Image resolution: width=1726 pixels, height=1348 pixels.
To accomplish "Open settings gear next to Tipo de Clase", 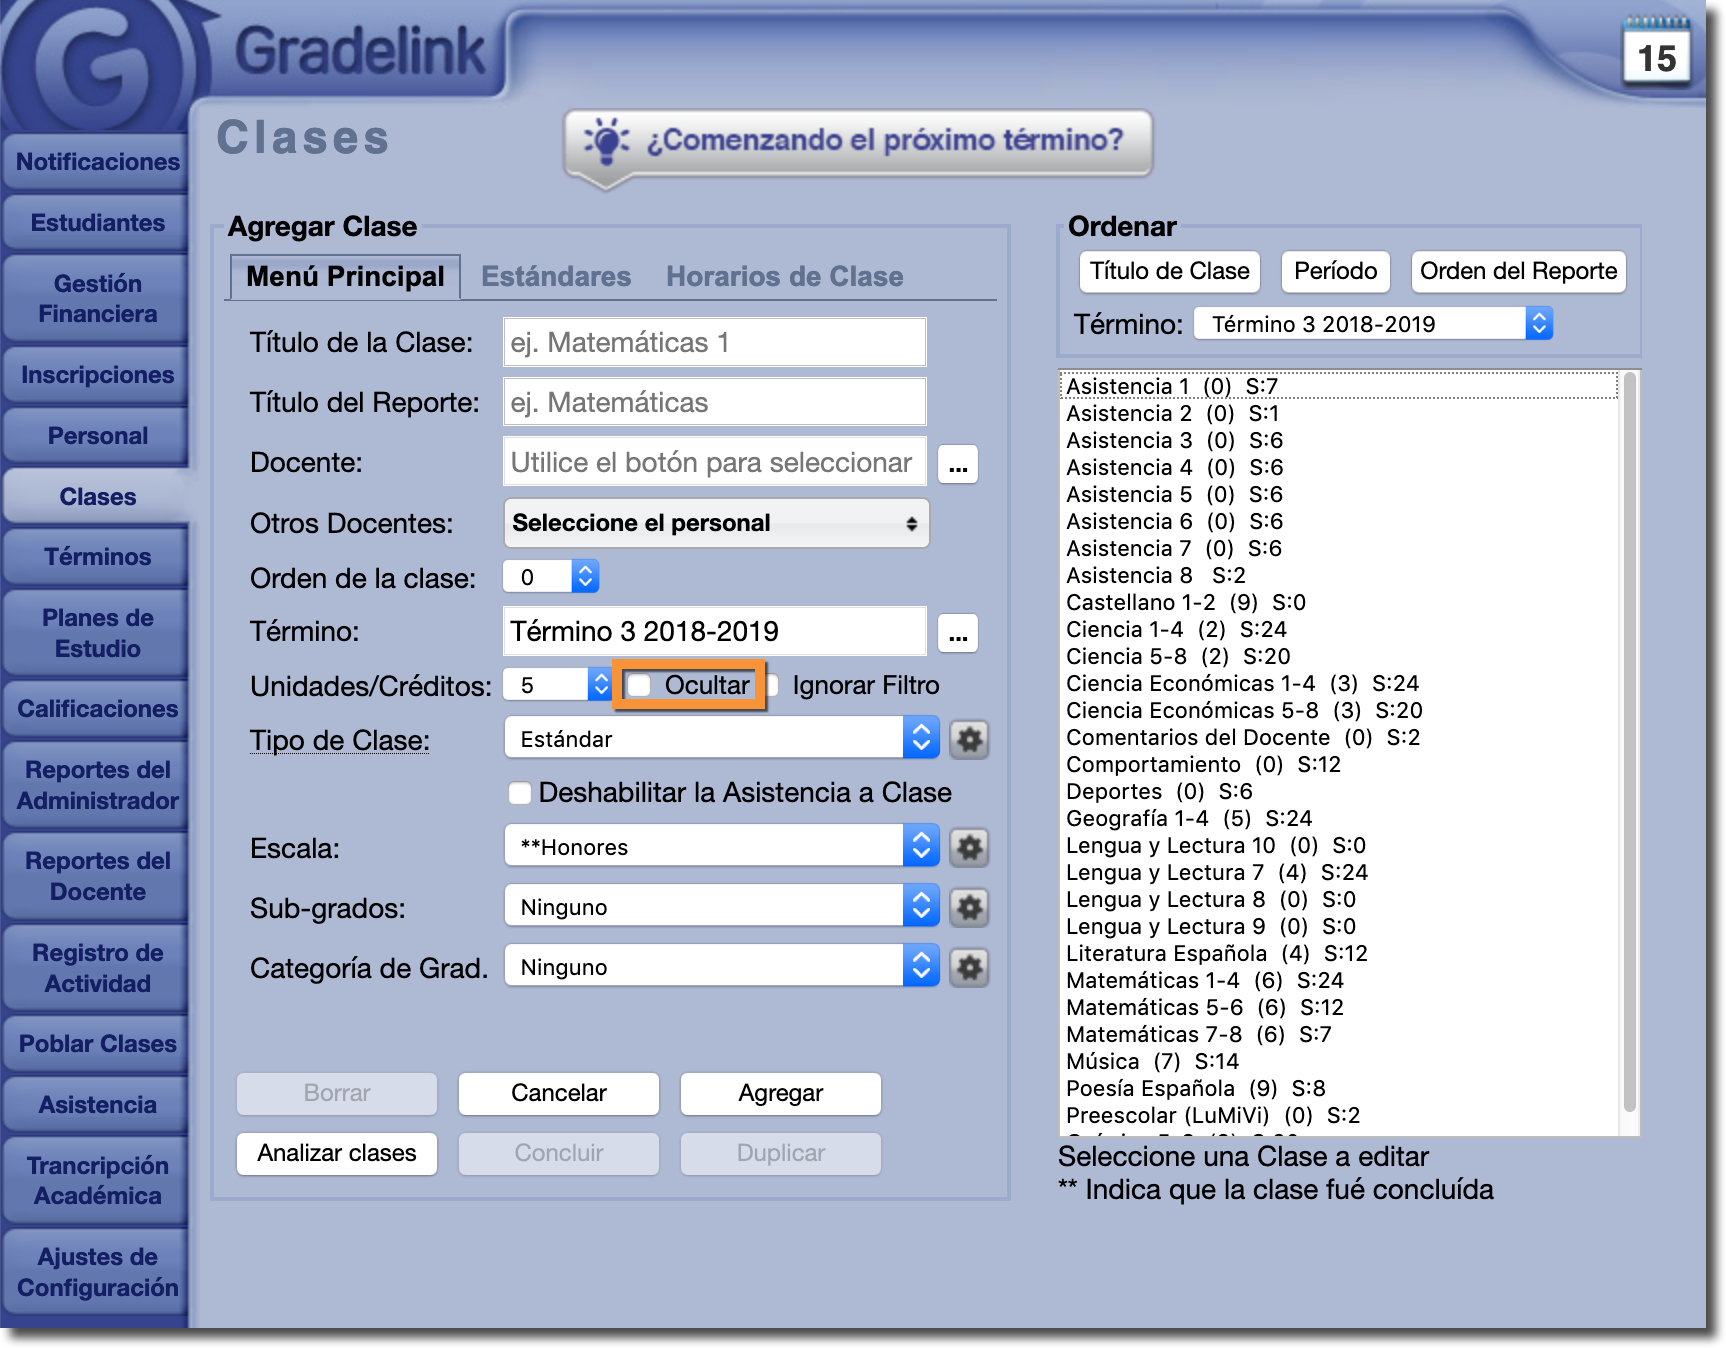I will point(968,740).
